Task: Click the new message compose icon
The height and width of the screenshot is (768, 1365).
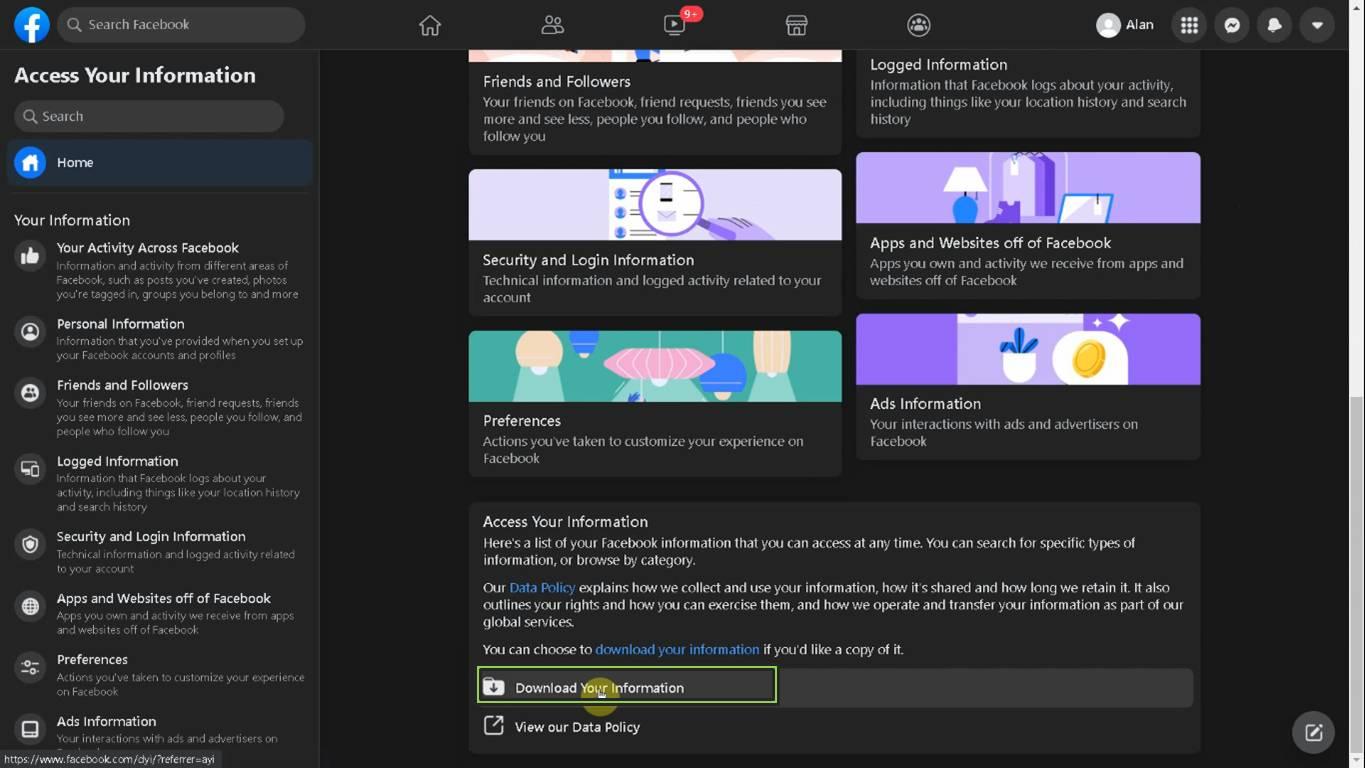Action: click(1314, 732)
